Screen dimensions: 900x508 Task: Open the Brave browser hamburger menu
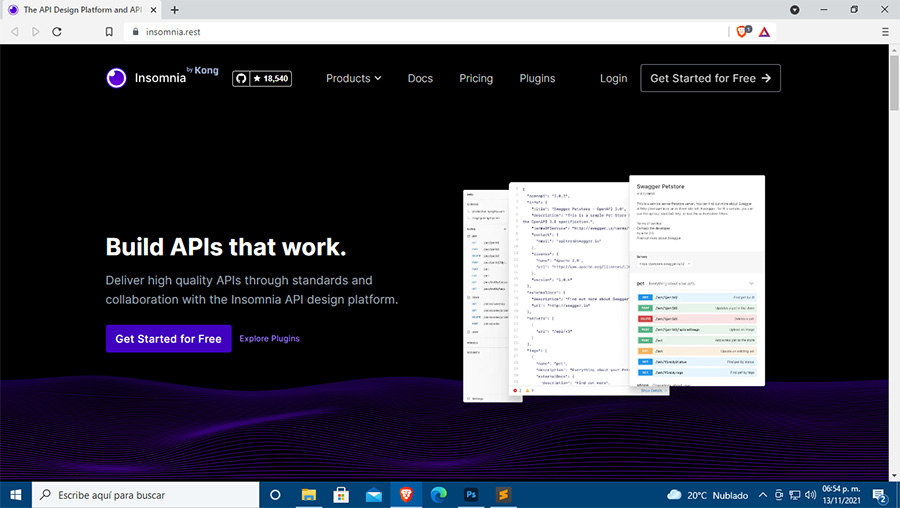pos(885,32)
